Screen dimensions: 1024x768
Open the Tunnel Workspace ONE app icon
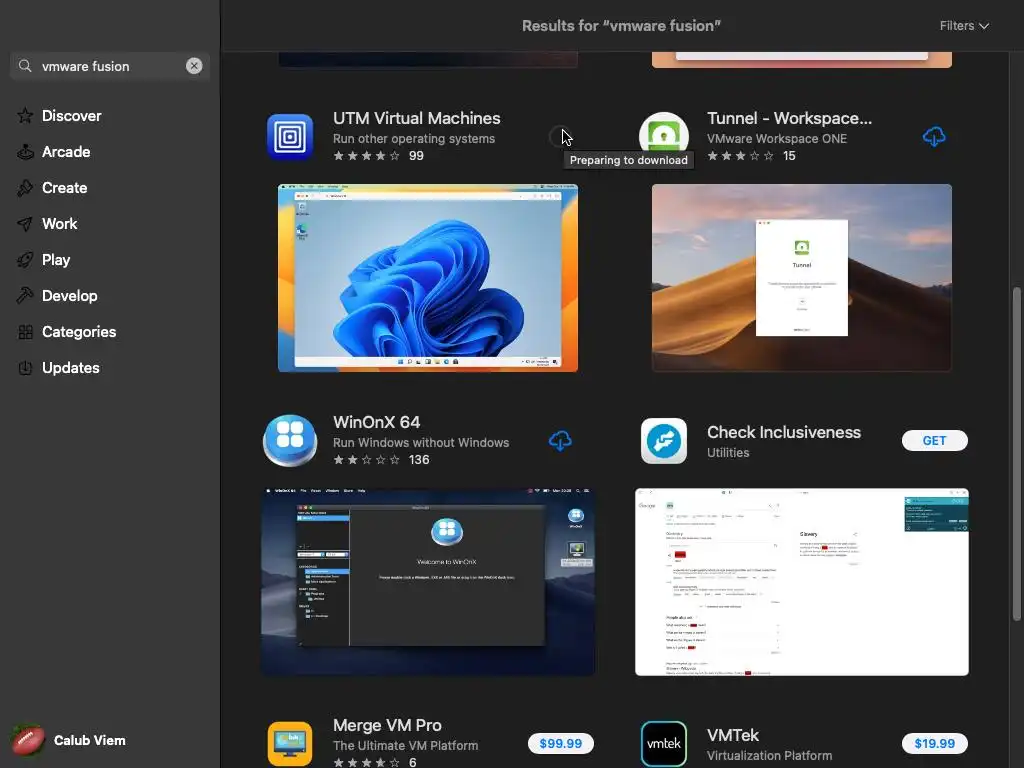[x=664, y=137]
